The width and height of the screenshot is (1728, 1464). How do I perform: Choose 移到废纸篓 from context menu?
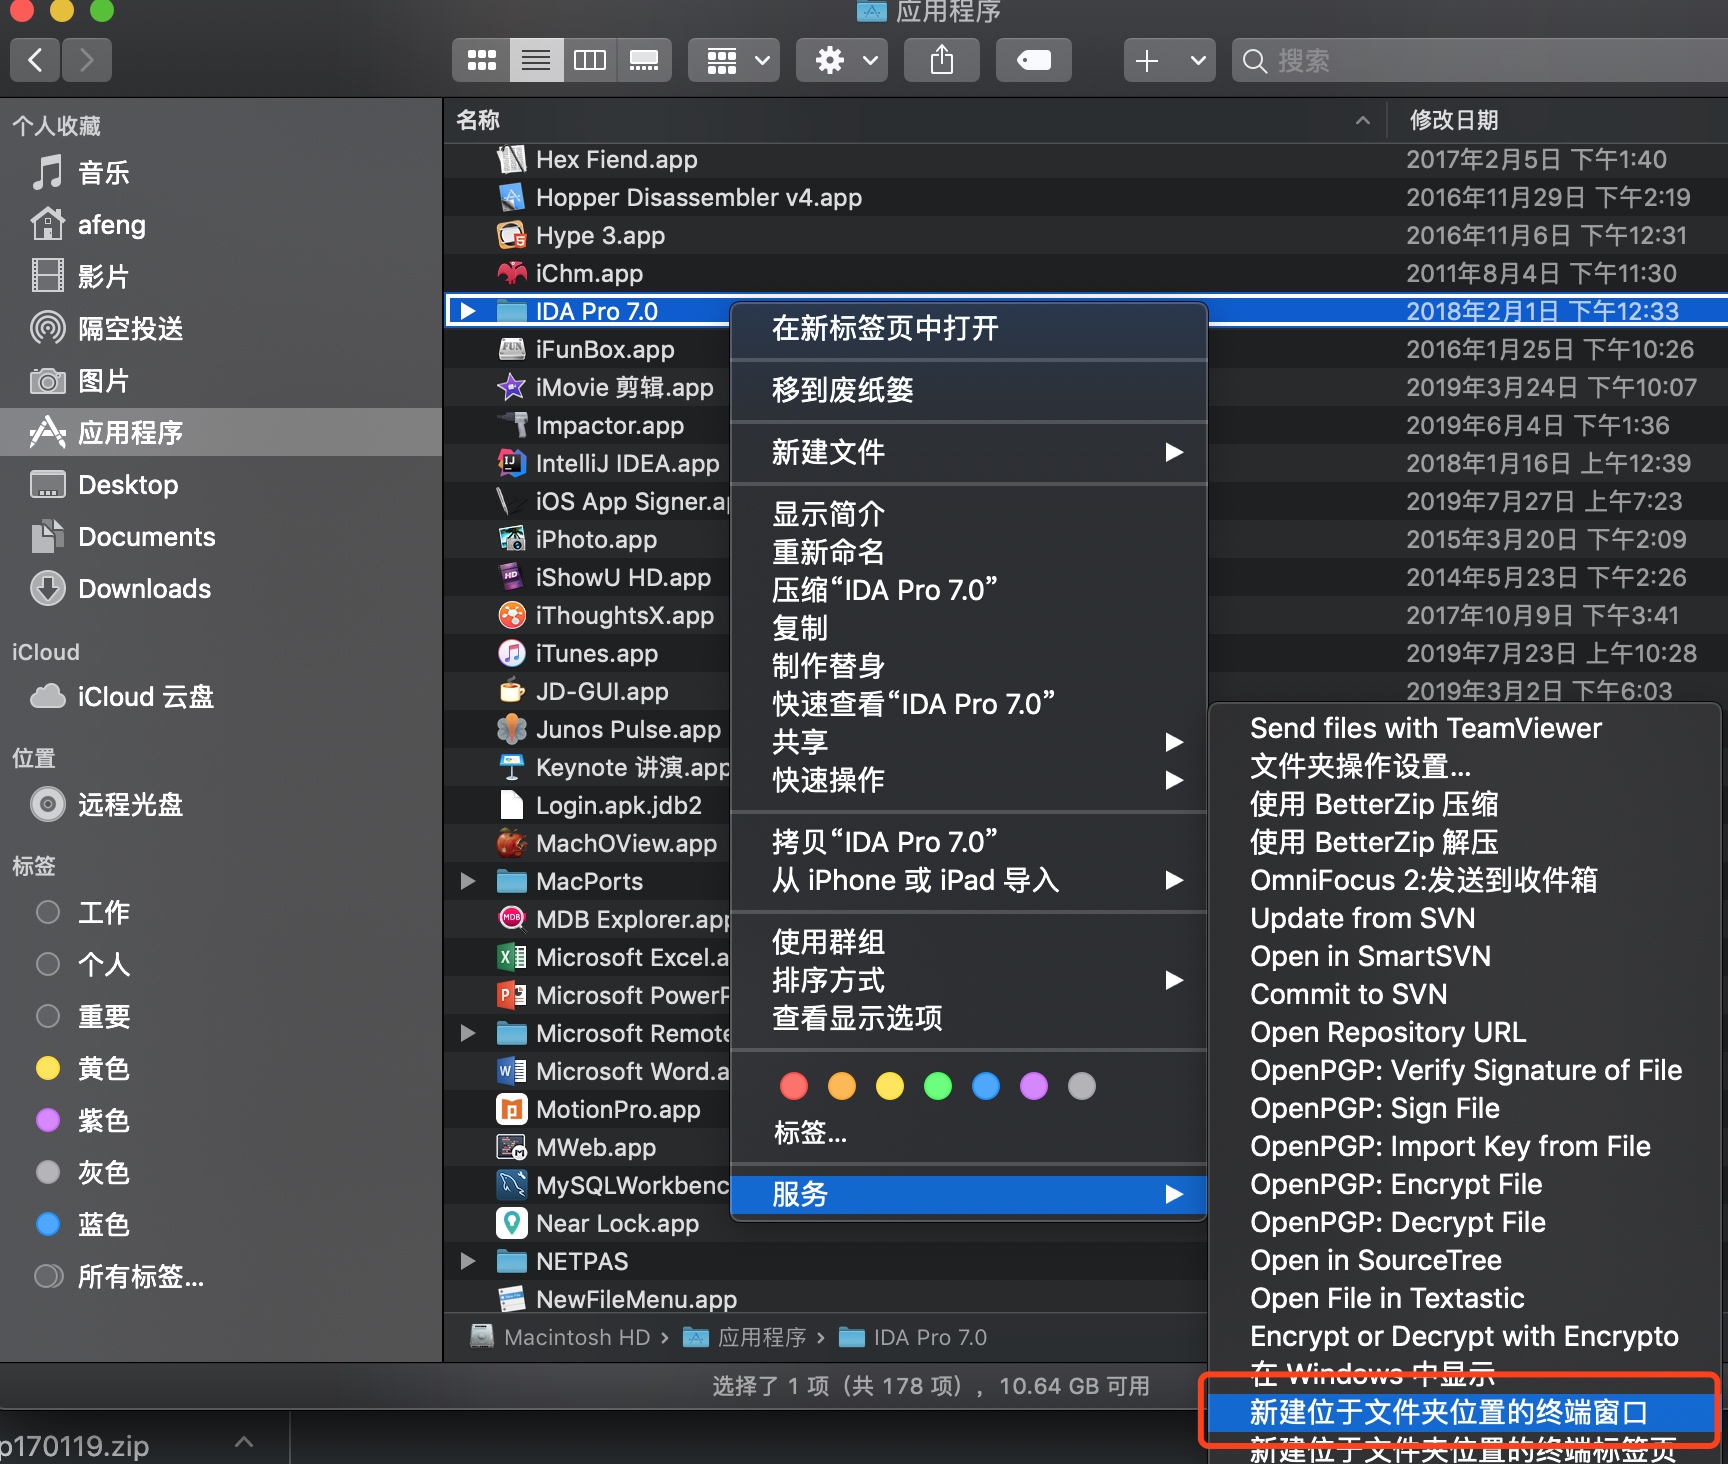tap(969, 390)
